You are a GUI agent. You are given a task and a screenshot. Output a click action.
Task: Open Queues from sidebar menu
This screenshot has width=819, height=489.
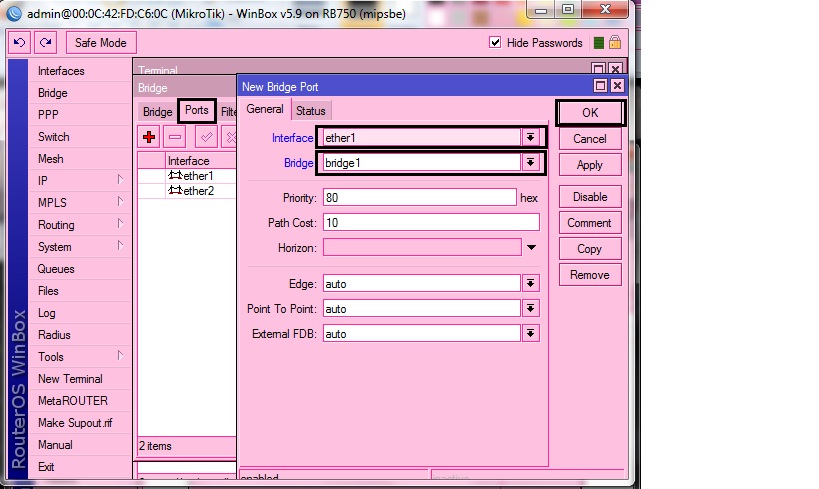[x=56, y=269]
